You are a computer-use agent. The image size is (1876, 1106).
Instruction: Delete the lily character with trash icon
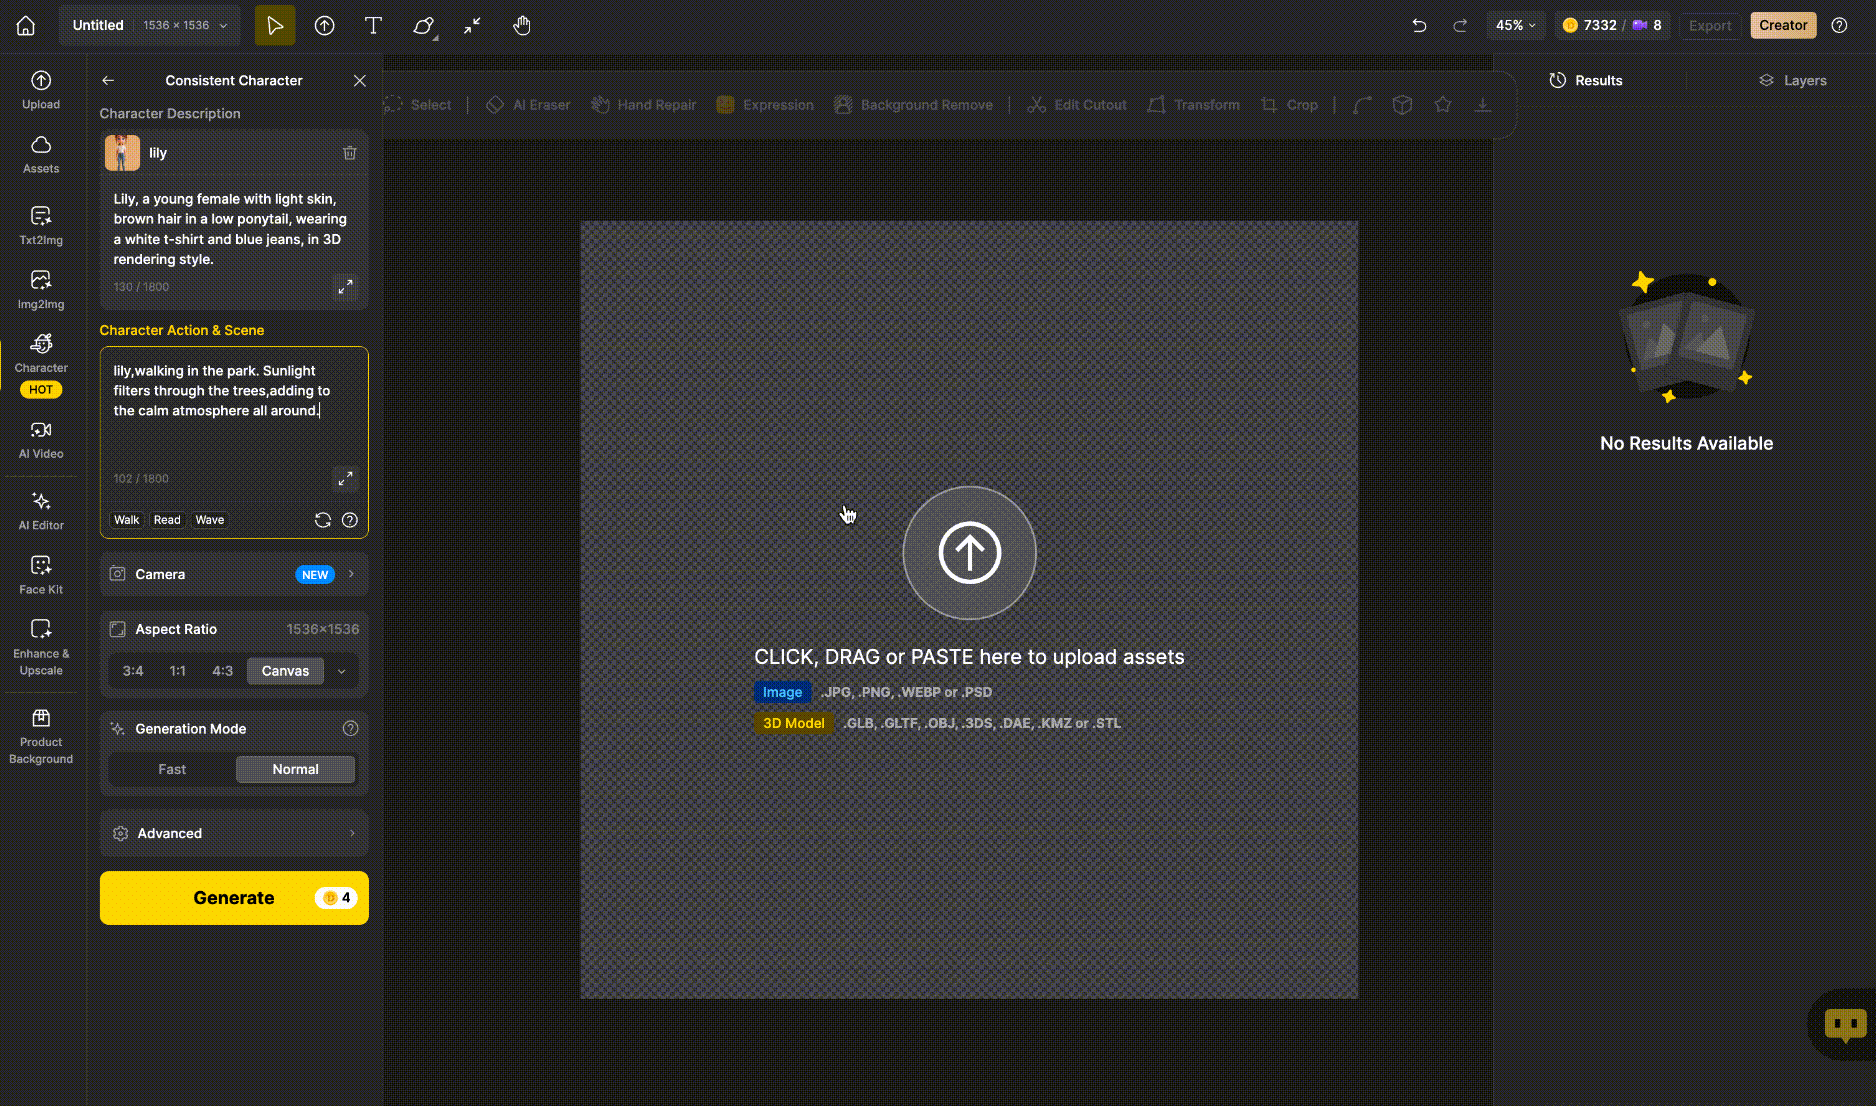point(350,153)
